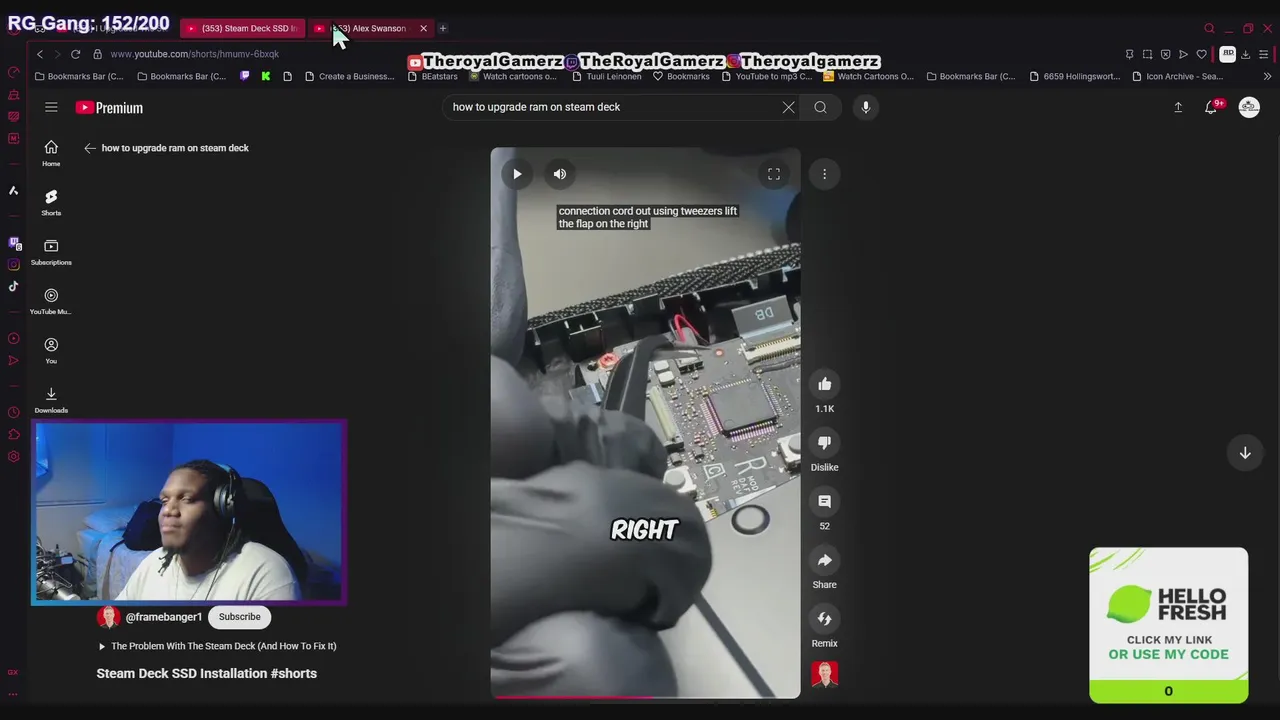The image size is (1280, 720).
Task: Open a new browser tab
Action: (443, 28)
